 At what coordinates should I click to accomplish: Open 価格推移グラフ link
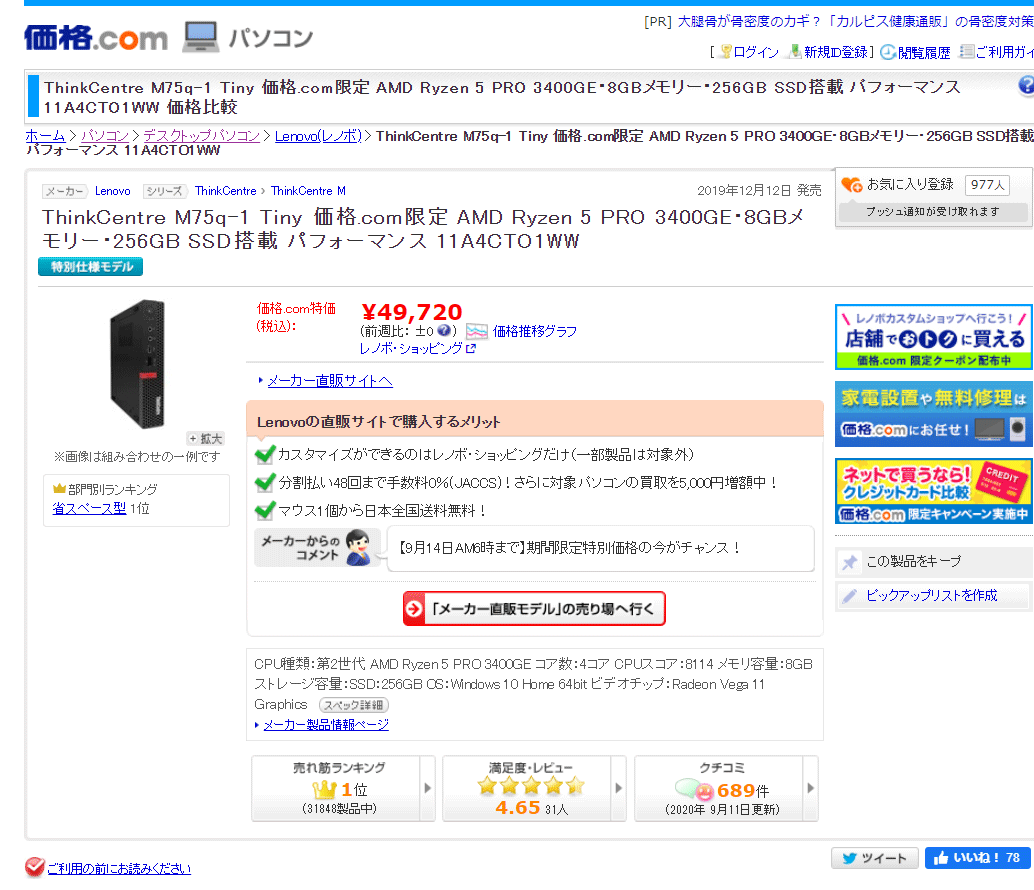click(x=535, y=331)
